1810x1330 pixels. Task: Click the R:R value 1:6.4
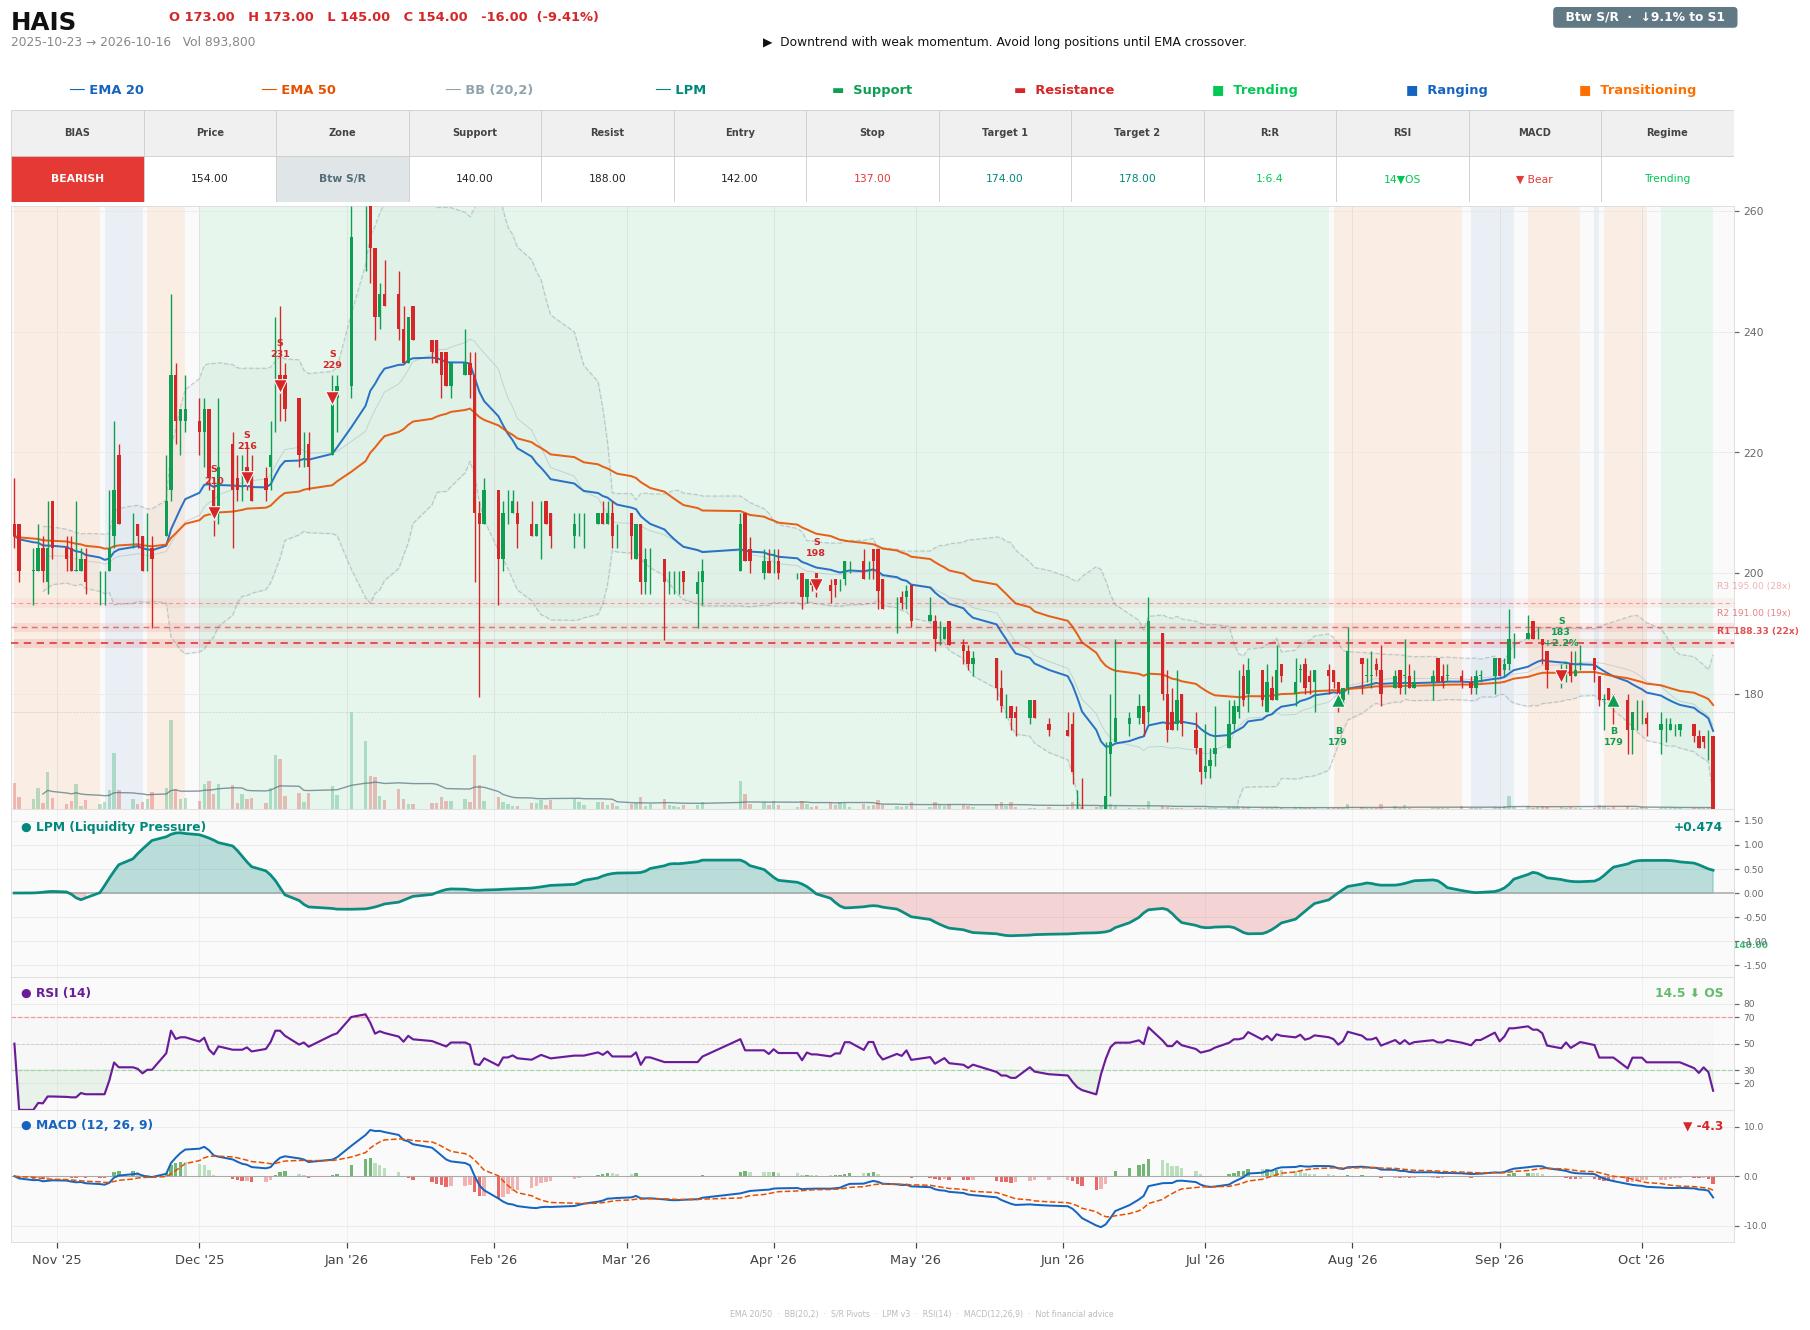1269,179
